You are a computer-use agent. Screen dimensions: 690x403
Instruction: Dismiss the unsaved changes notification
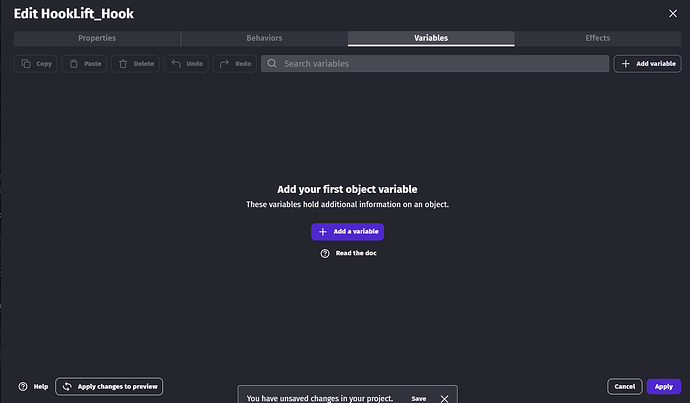click(x=444, y=398)
